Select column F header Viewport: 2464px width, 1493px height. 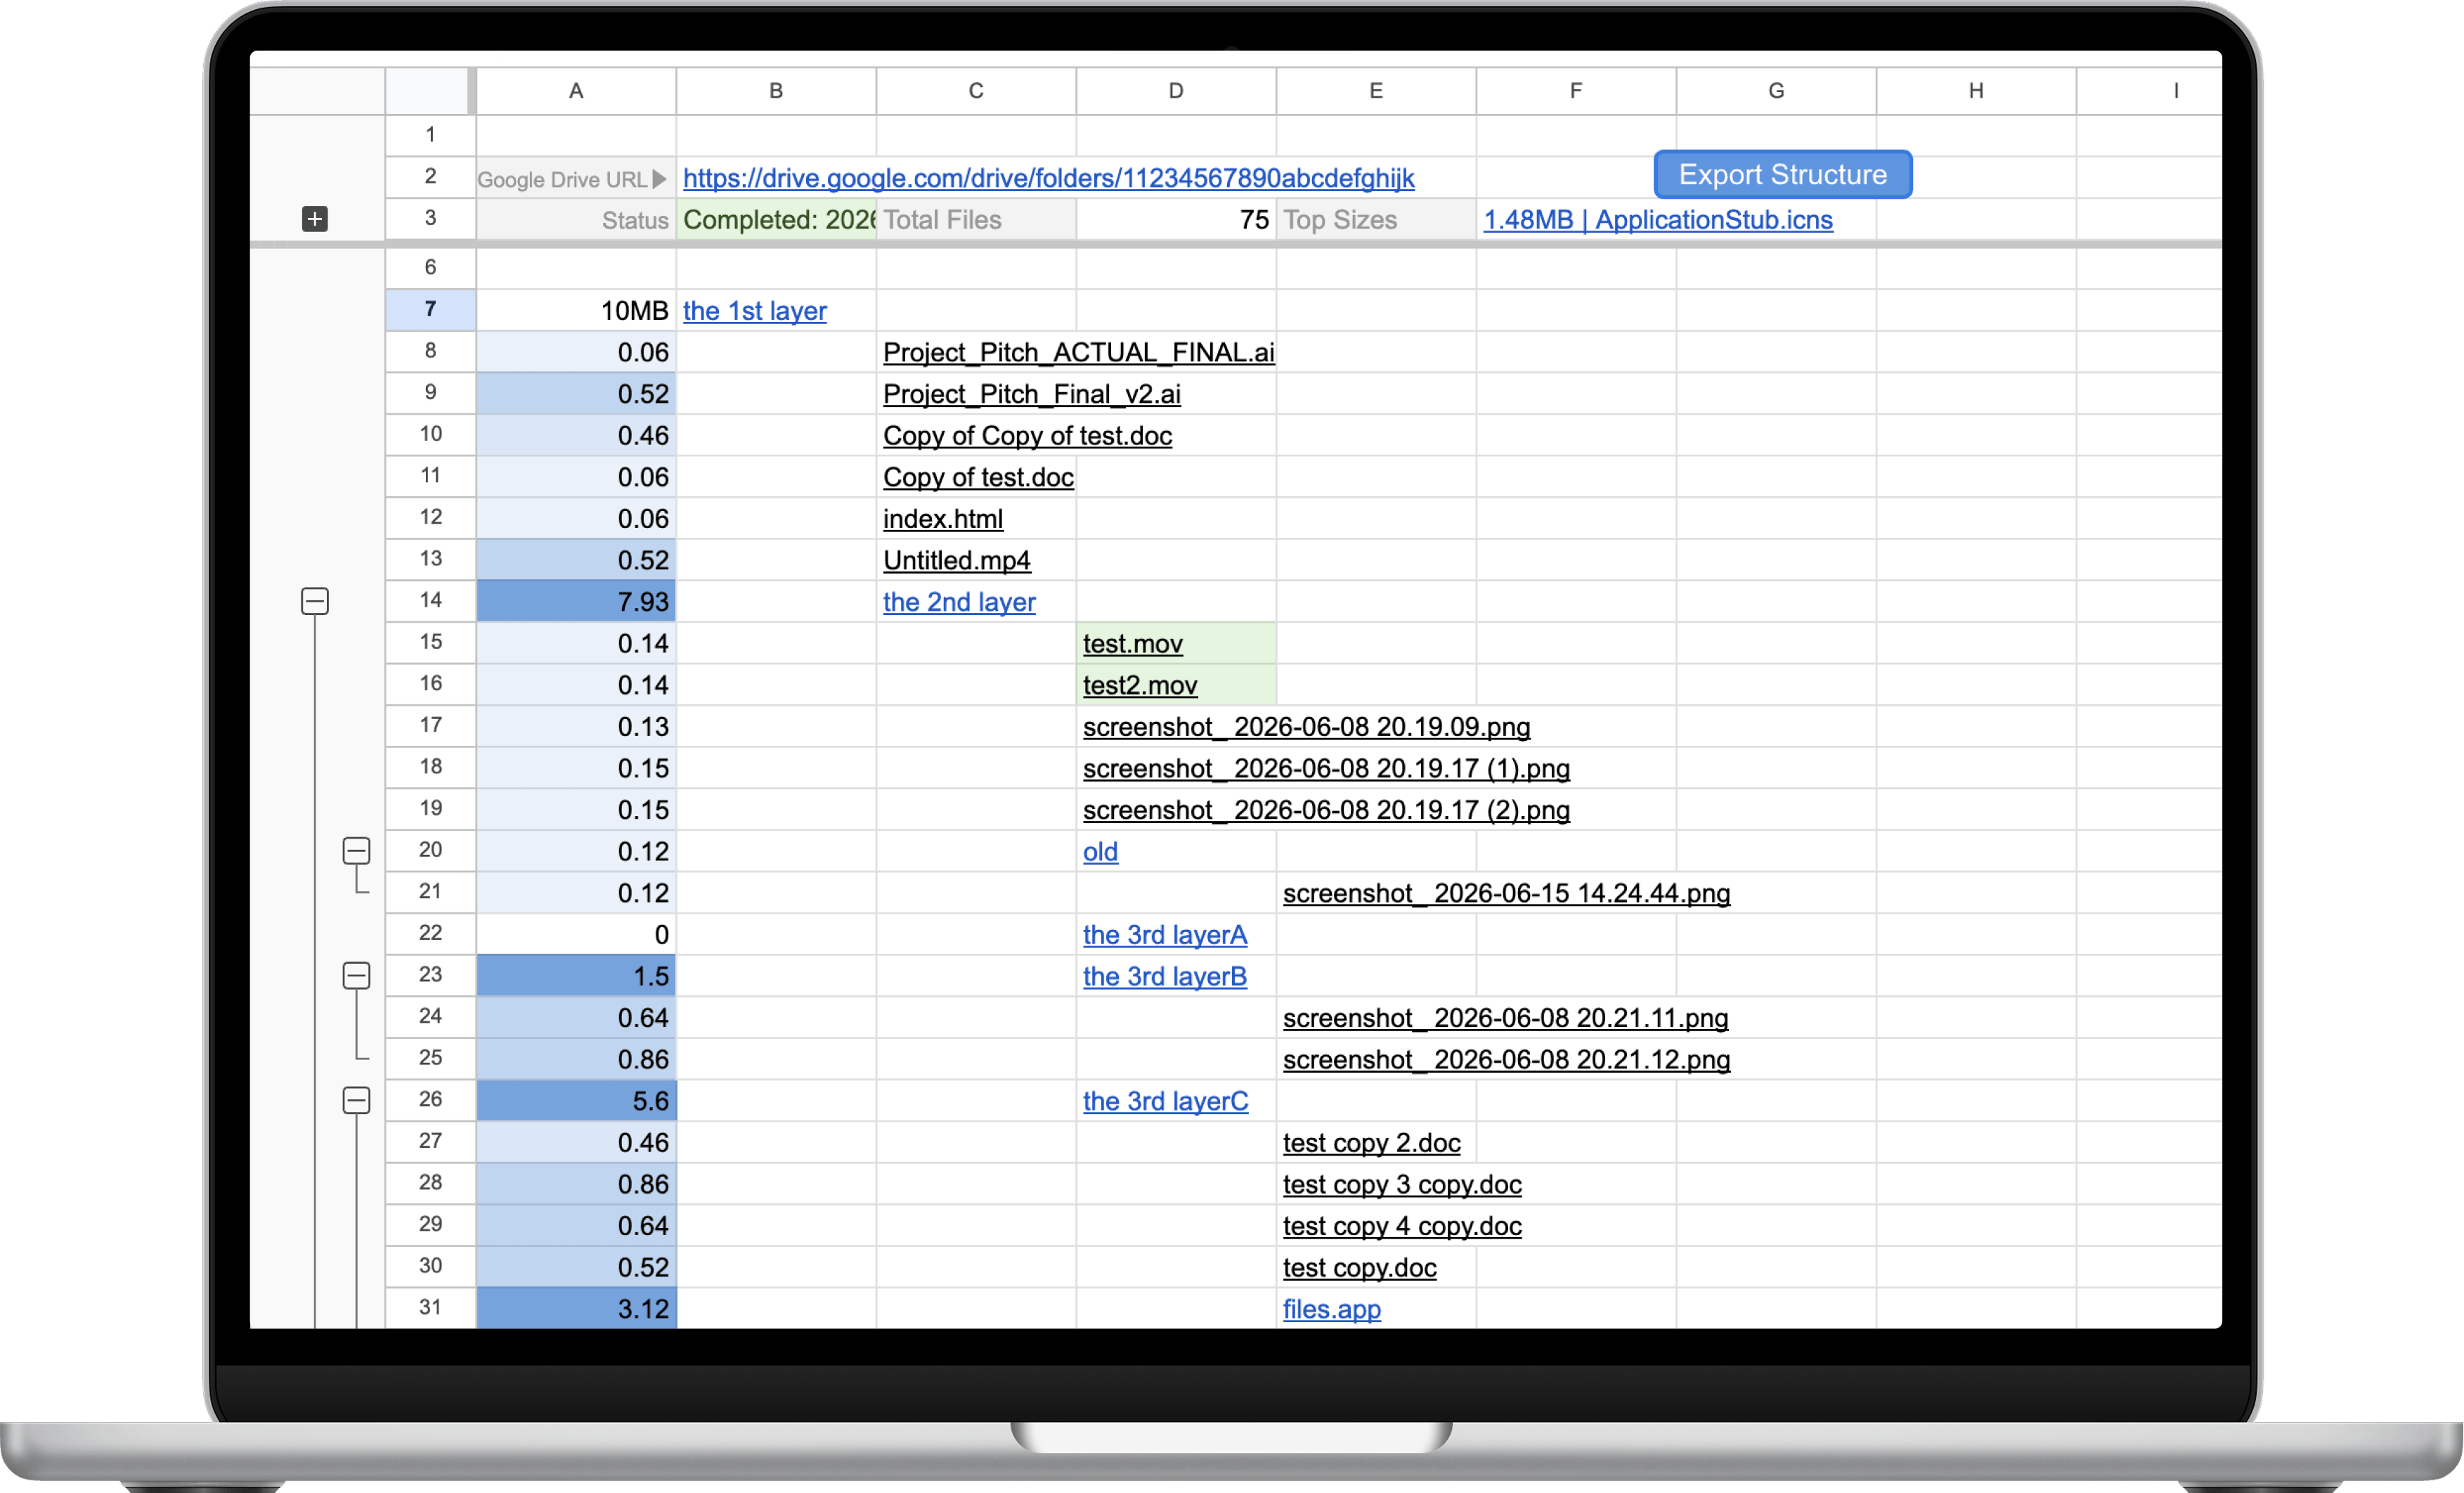click(1576, 91)
